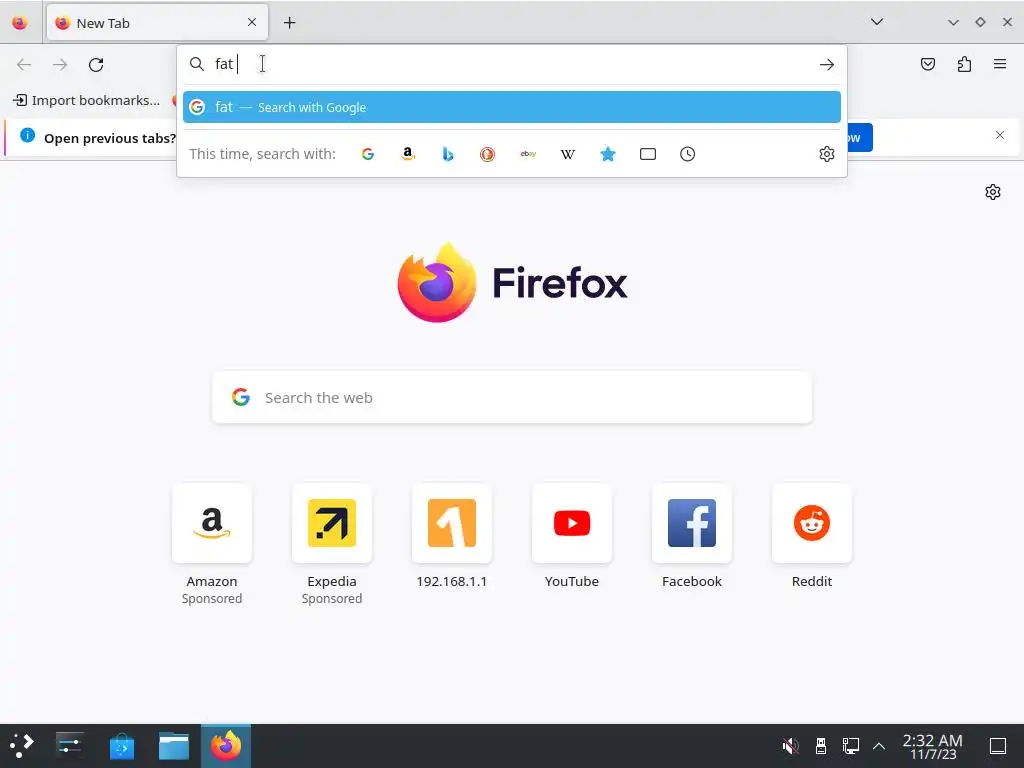Open the Firefox application menu
This screenshot has height=768, width=1024.
point(1000,64)
